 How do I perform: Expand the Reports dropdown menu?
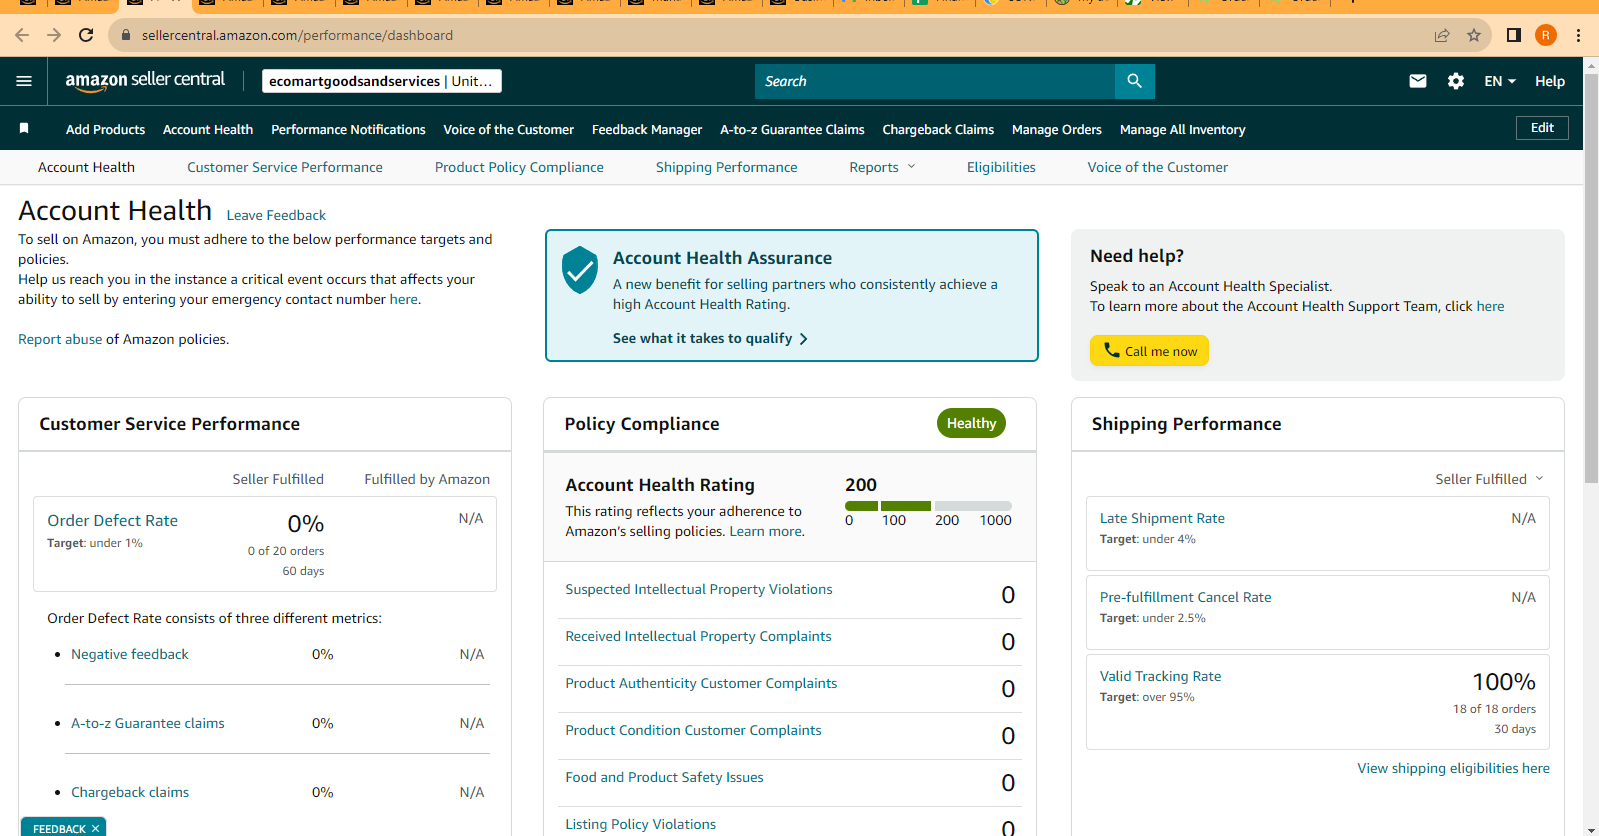[x=882, y=167]
